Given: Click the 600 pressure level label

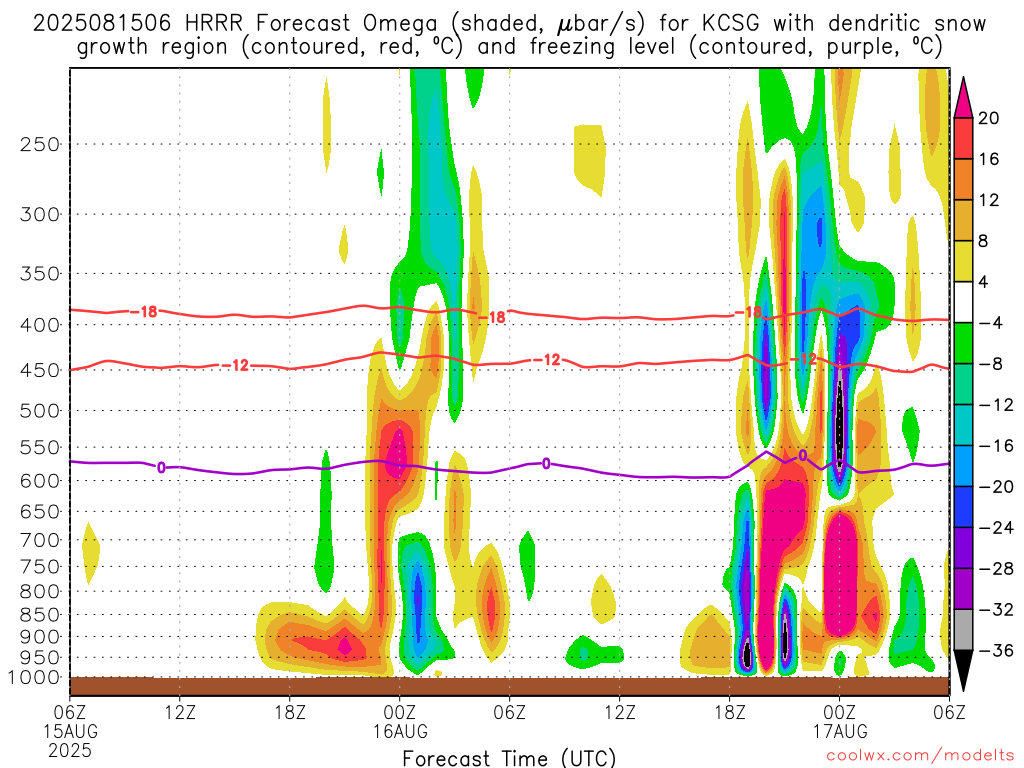Looking at the screenshot, I should [x=39, y=481].
